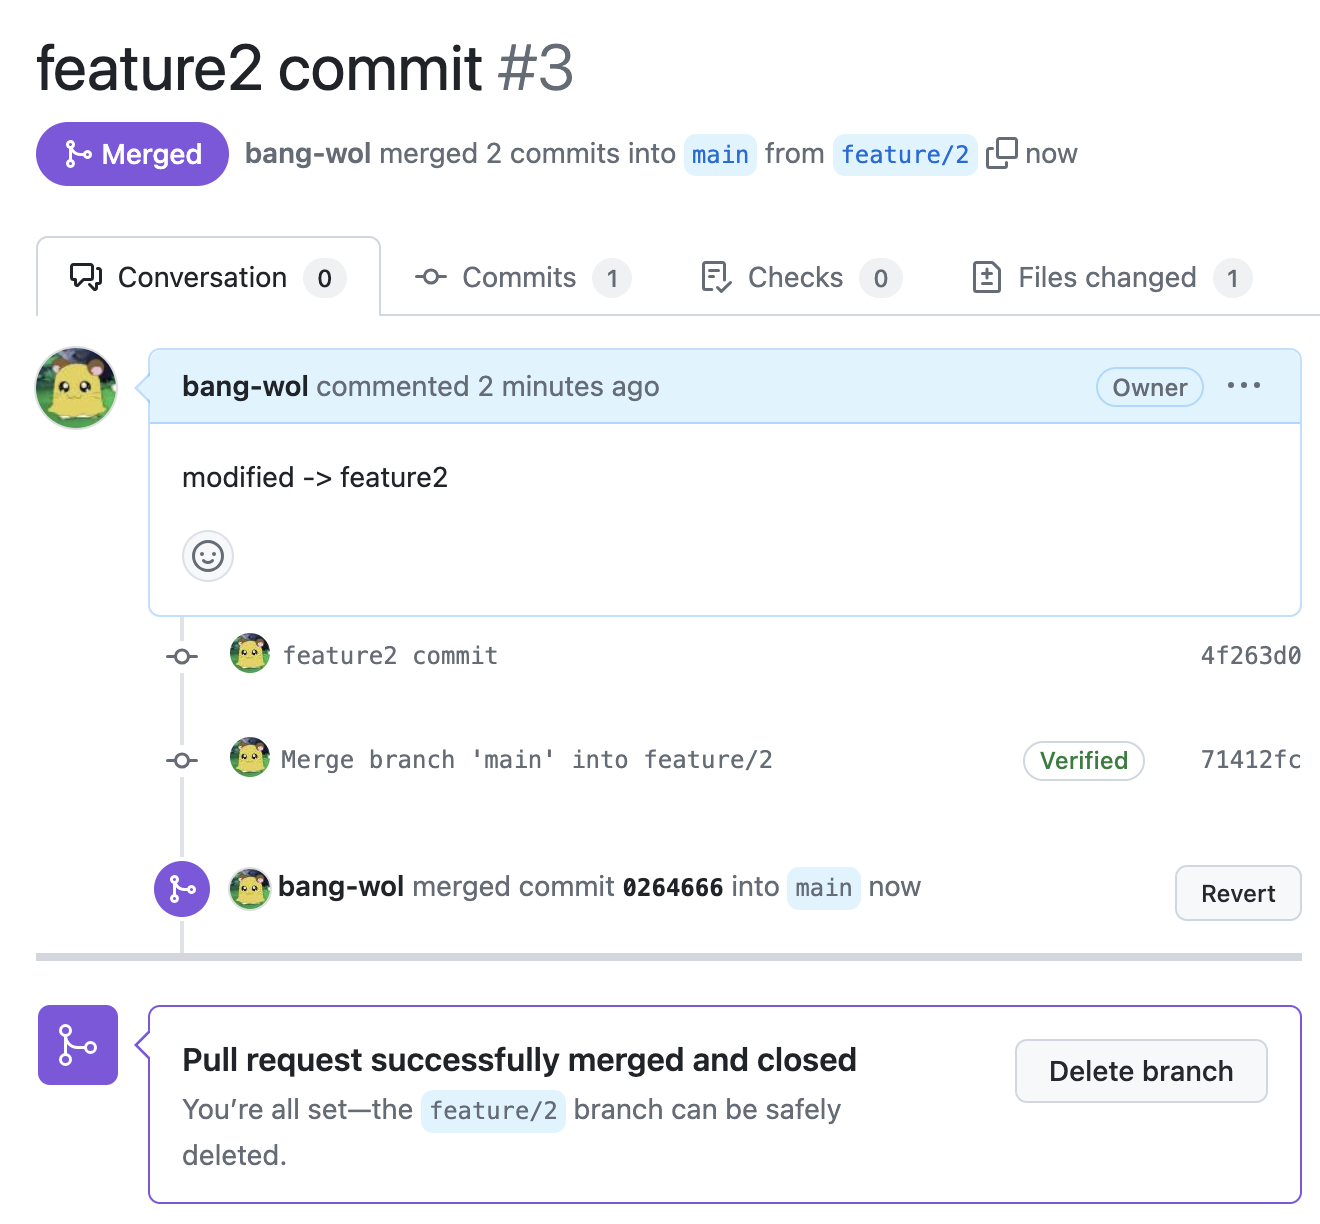
Task: Open merged commit 0264666 link
Action: [672, 888]
